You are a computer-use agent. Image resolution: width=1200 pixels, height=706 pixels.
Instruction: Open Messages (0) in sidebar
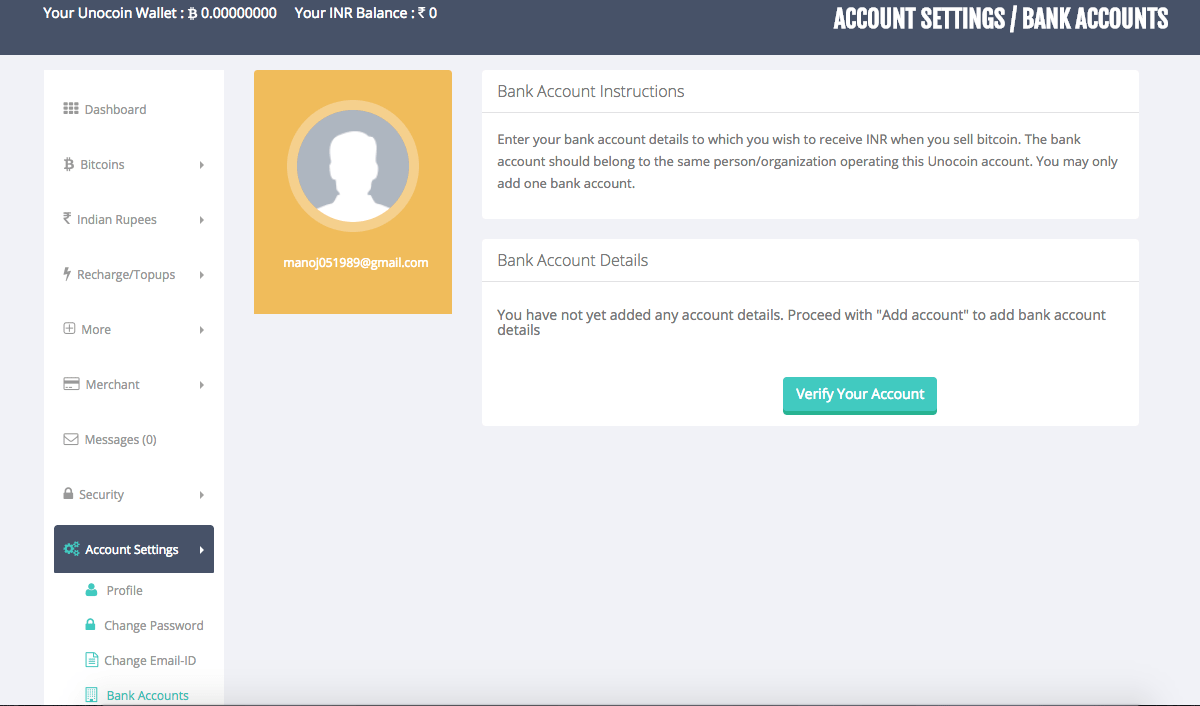(x=134, y=439)
